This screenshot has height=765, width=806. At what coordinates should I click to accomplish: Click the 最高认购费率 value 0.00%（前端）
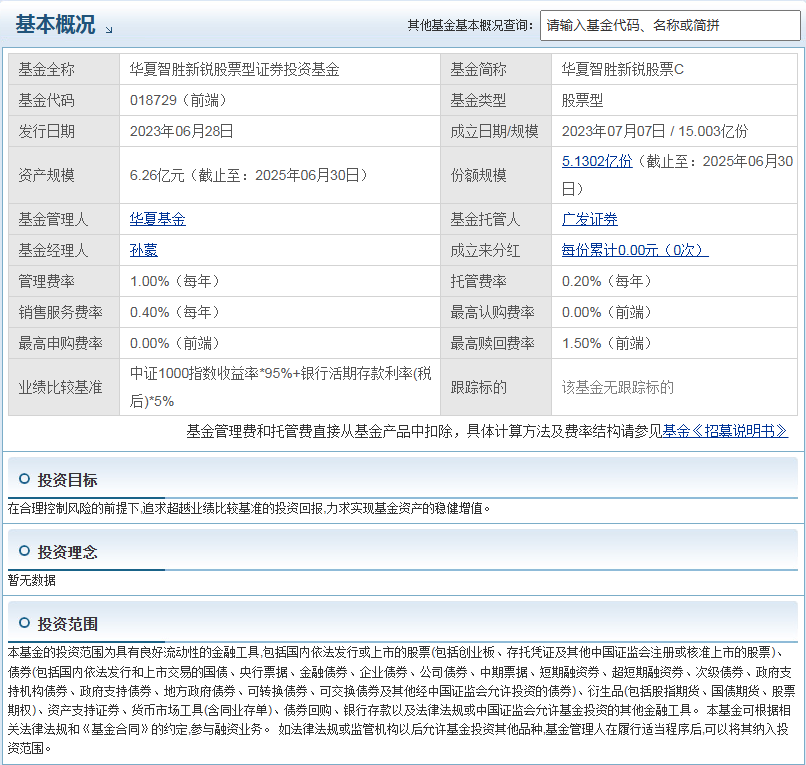click(x=607, y=312)
